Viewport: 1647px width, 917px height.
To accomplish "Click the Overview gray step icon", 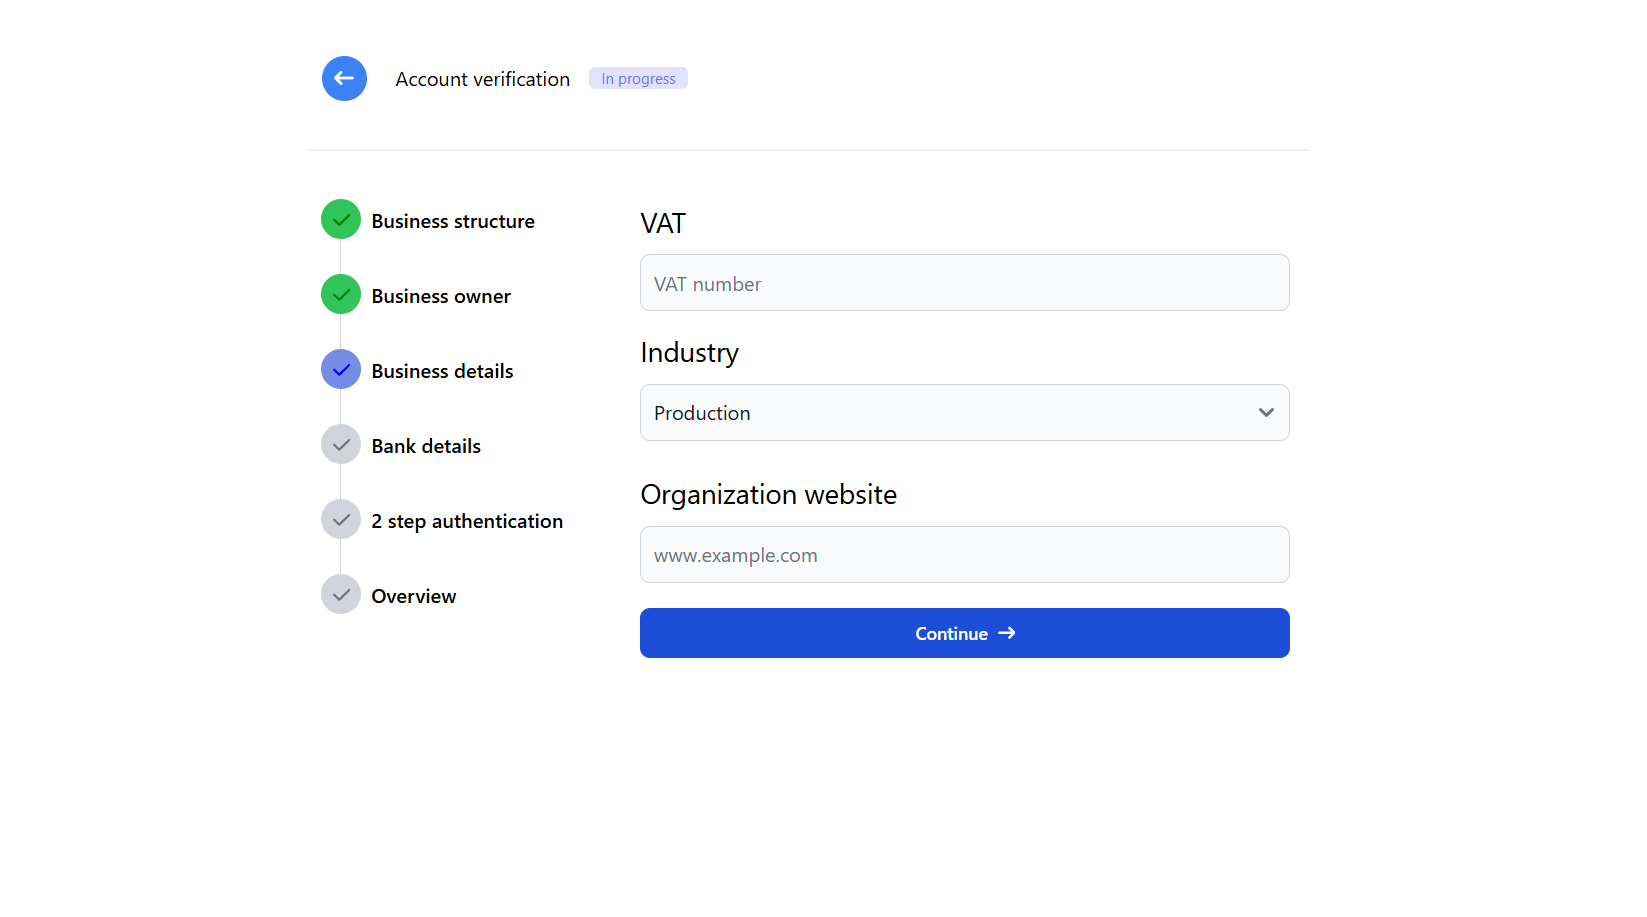I will 341,594.
